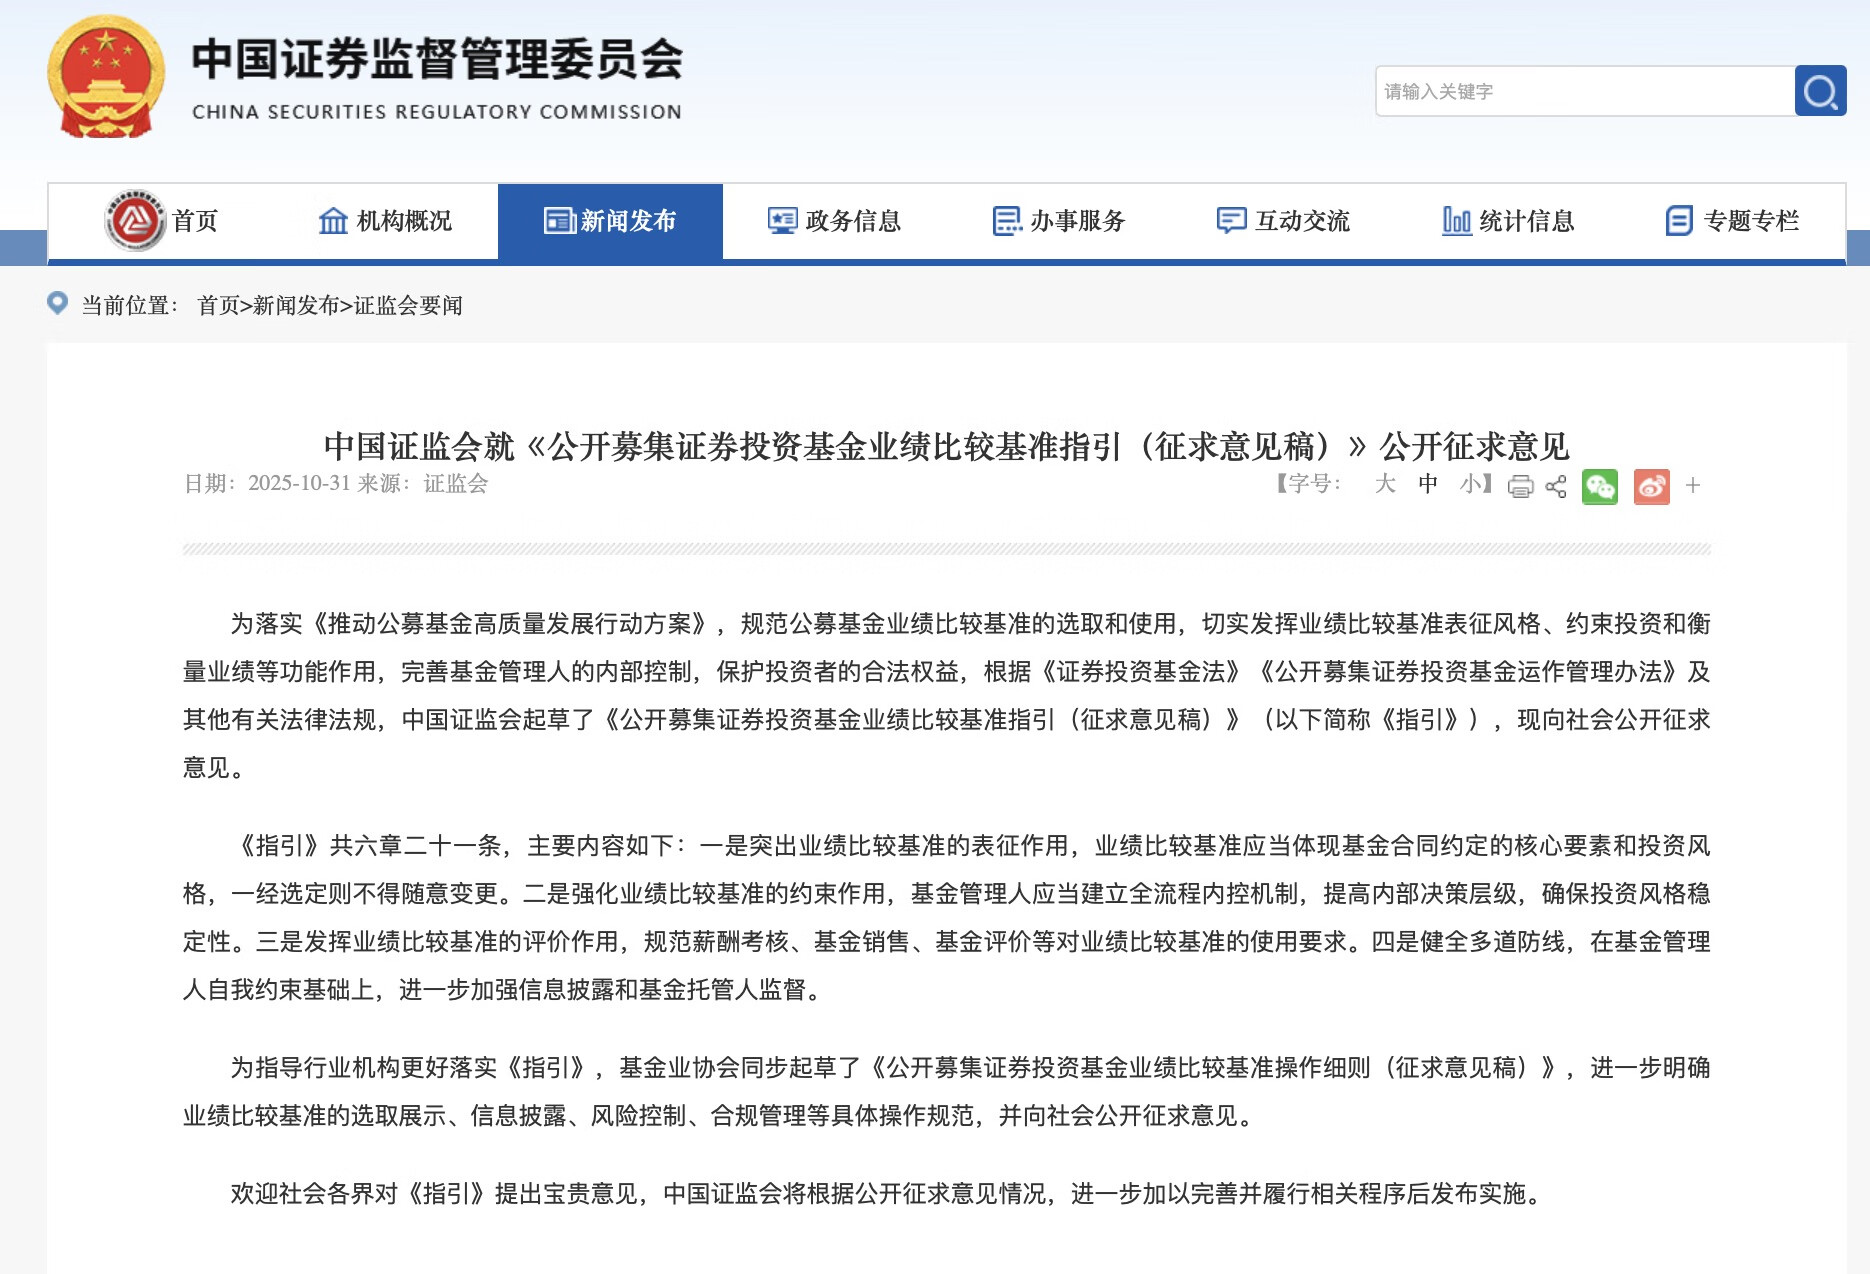This screenshot has height=1274, width=1870.
Task: Select the bar-chart icon for 统计信息
Action: (1455, 221)
